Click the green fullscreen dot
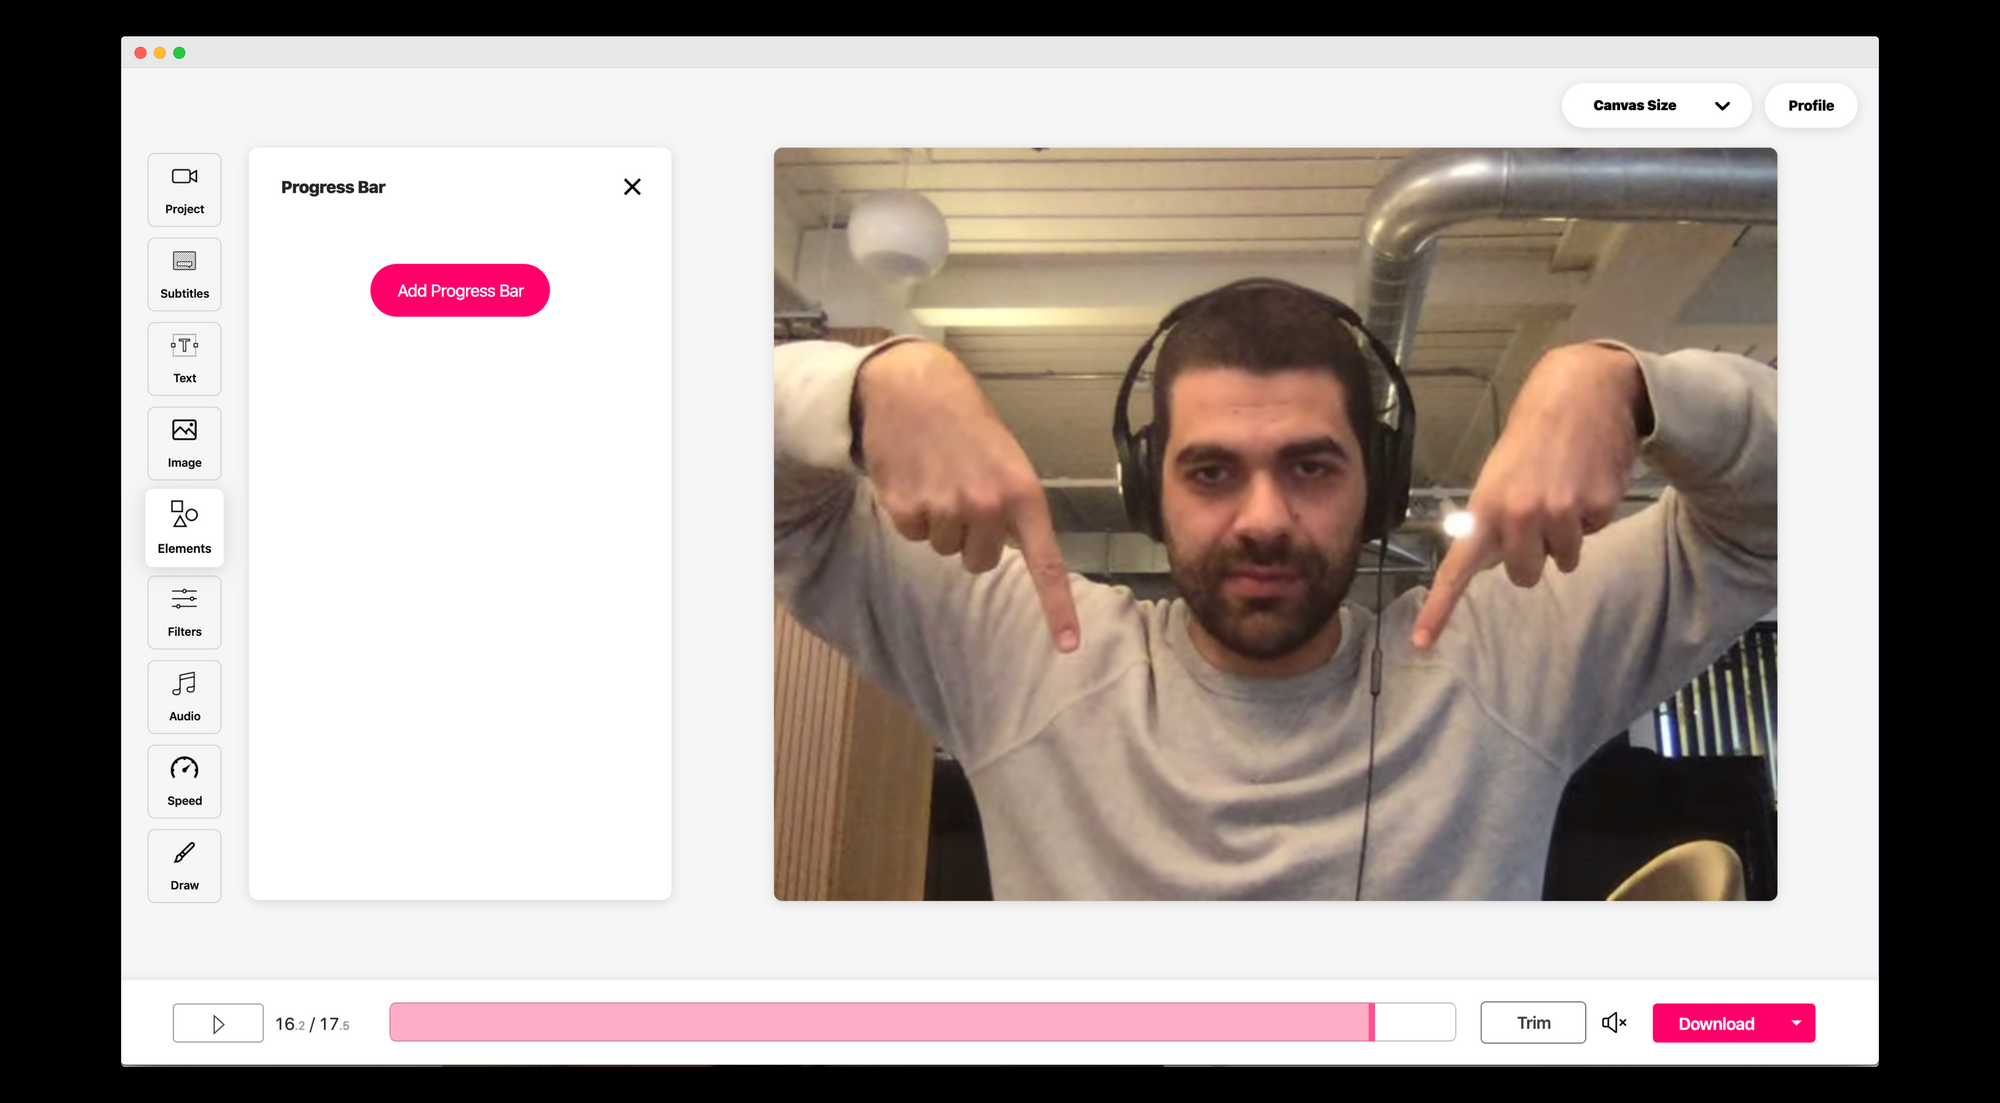Viewport: 2000px width, 1103px height. (179, 53)
